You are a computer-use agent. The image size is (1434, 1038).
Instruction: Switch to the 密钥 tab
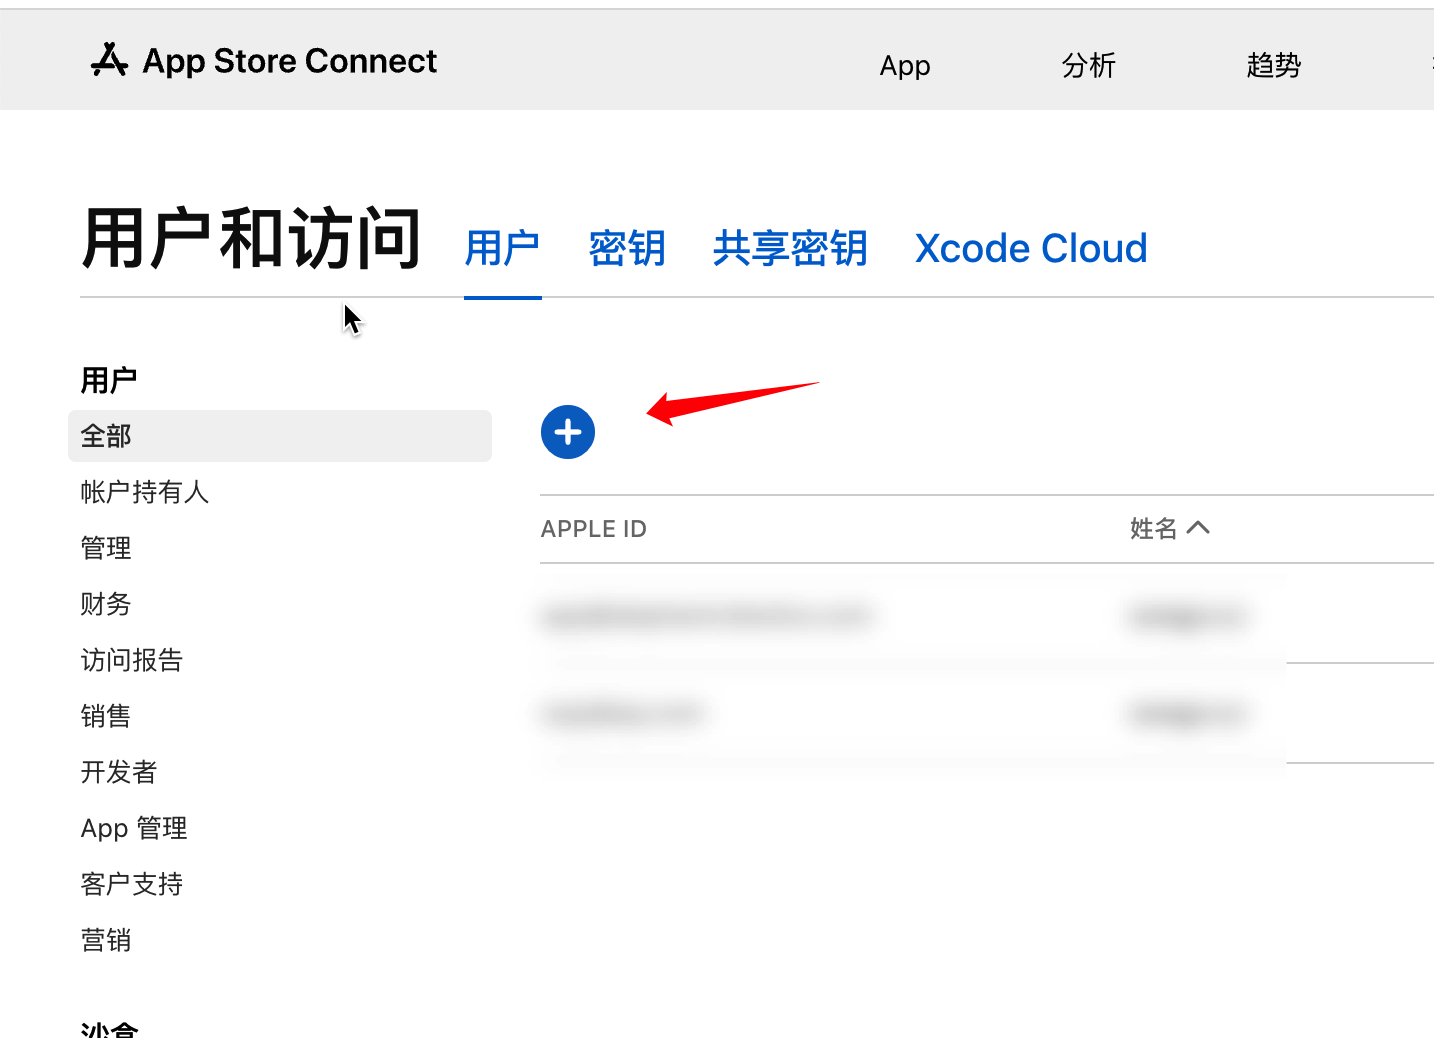pyautogui.click(x=627, y=249)
